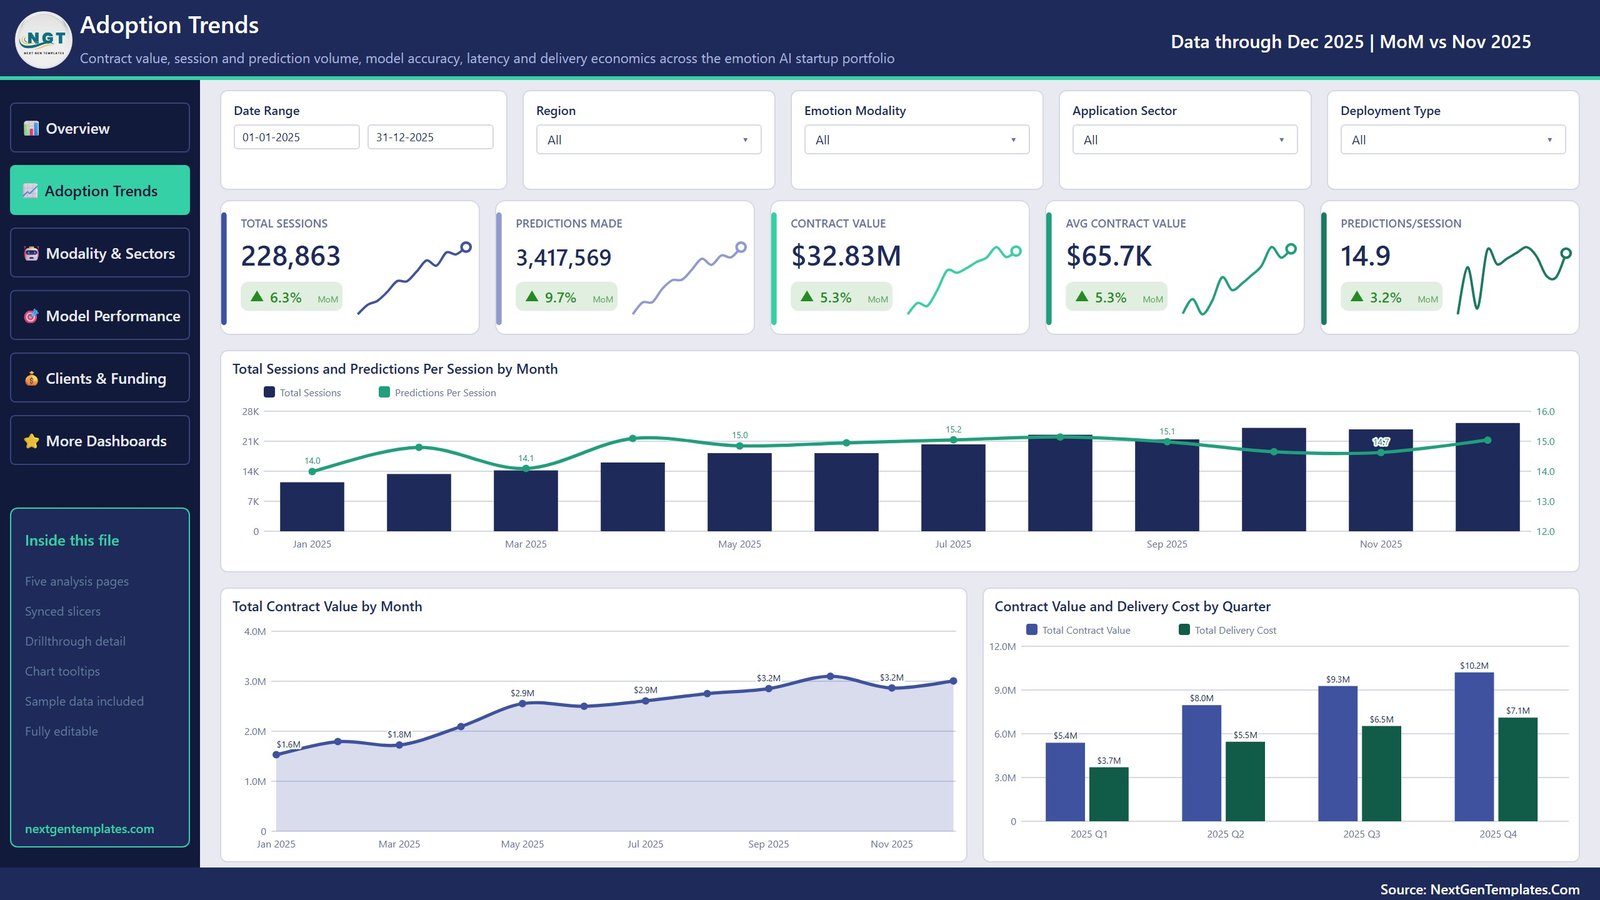Open the Overview page

[x=100, y=128]
